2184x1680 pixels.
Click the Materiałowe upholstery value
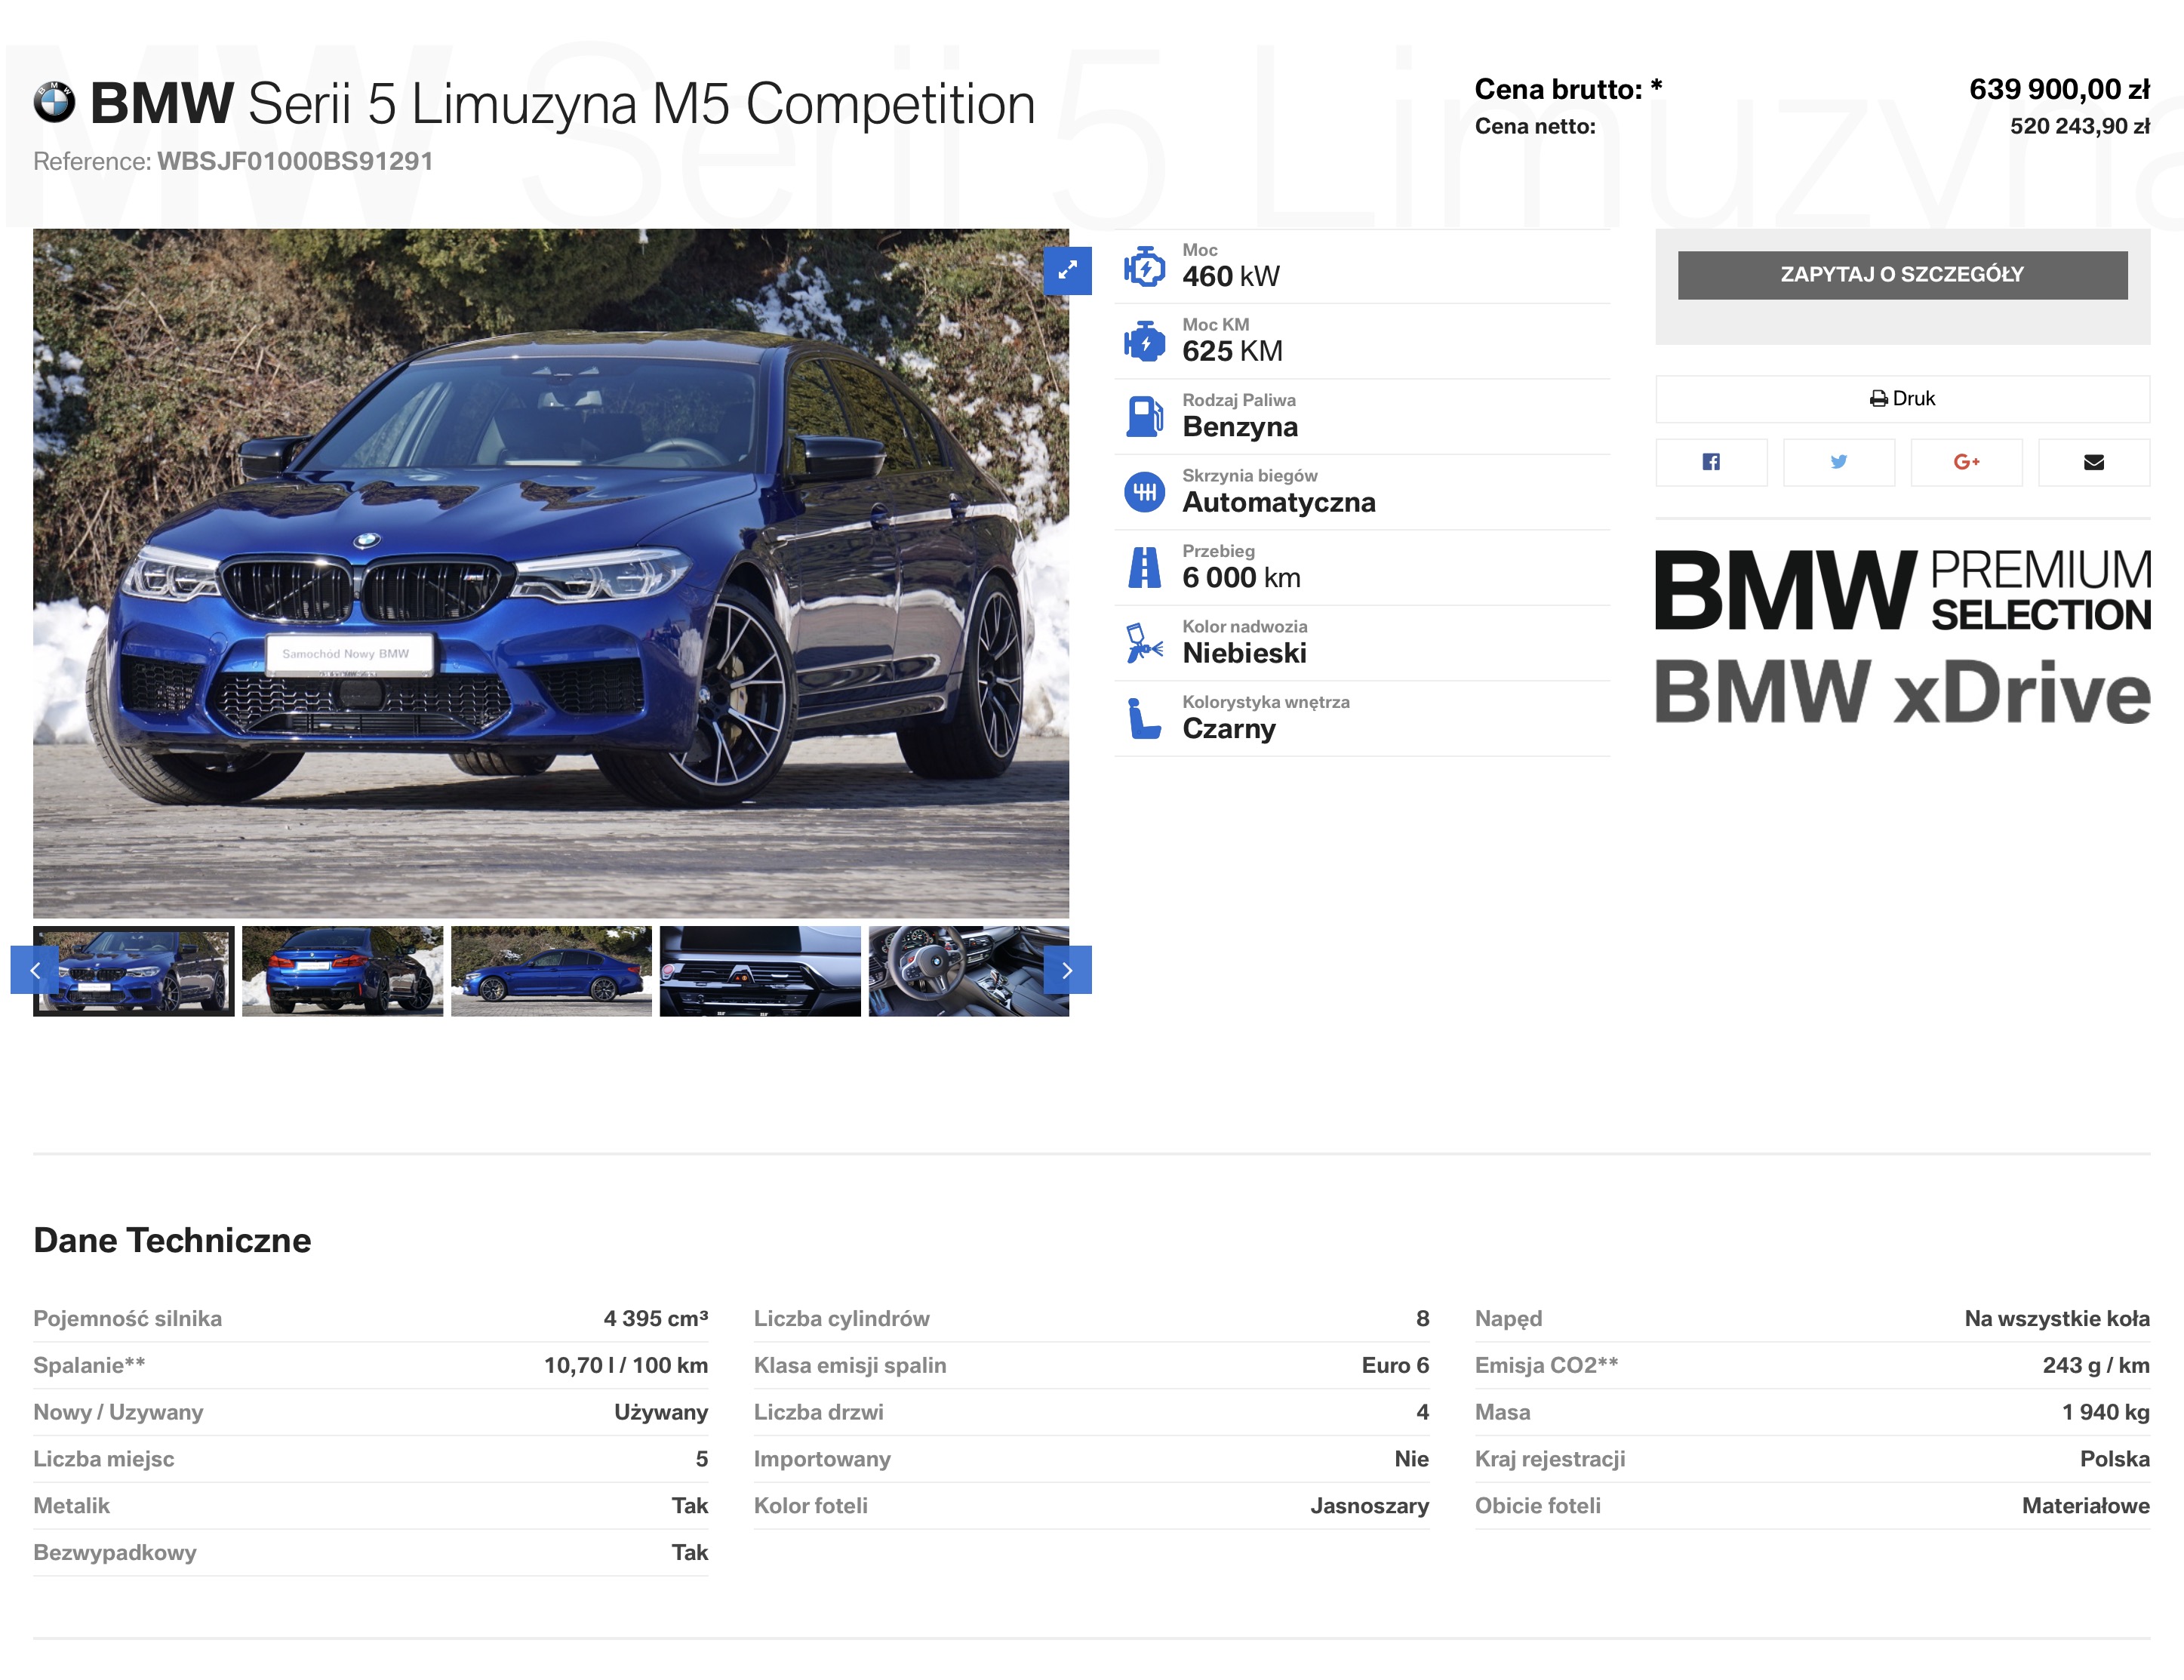click(2085, 1506)
